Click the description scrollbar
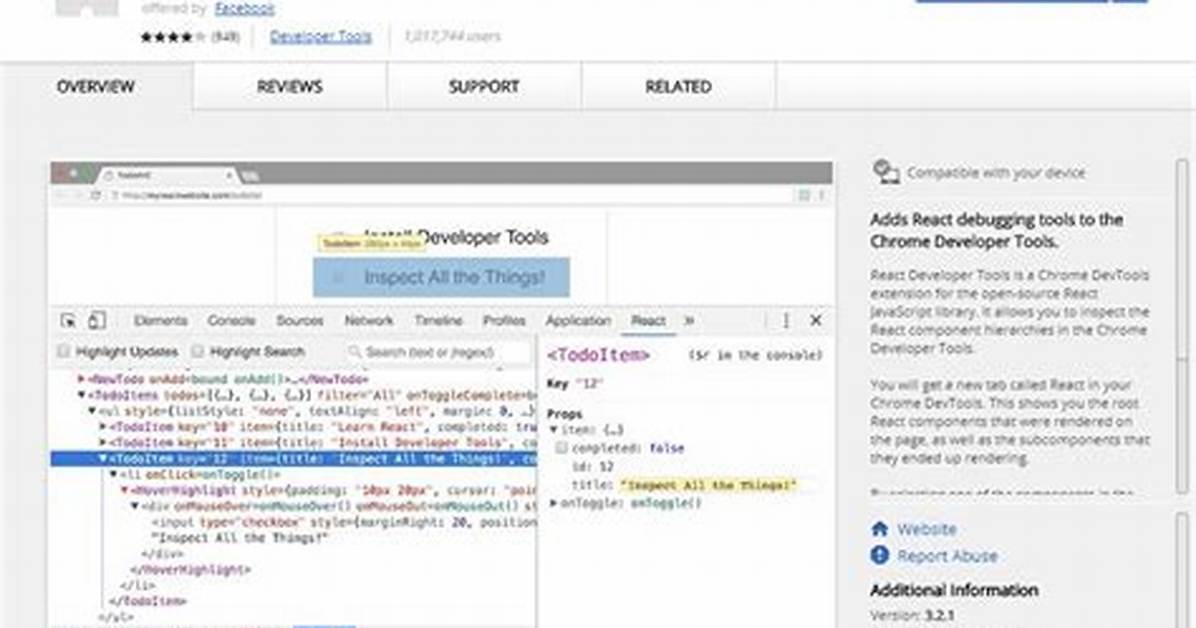This screenshot has height=628, width=1196. click(x=1182, y=326)
